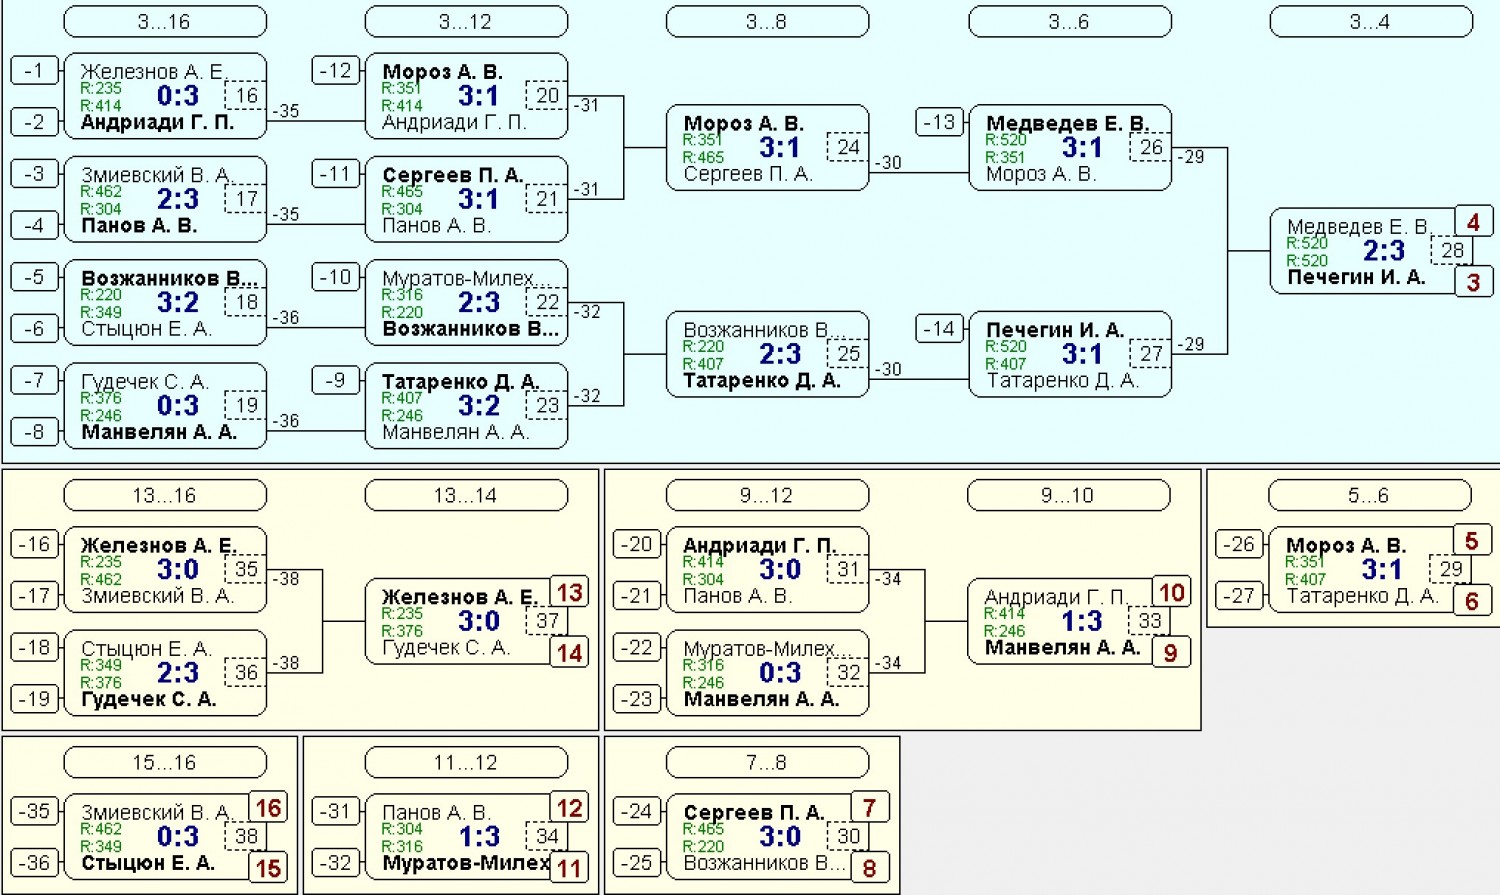Select match number 17 box
The width and height of the screenshot is (1500, 895).
click(246, 199)
